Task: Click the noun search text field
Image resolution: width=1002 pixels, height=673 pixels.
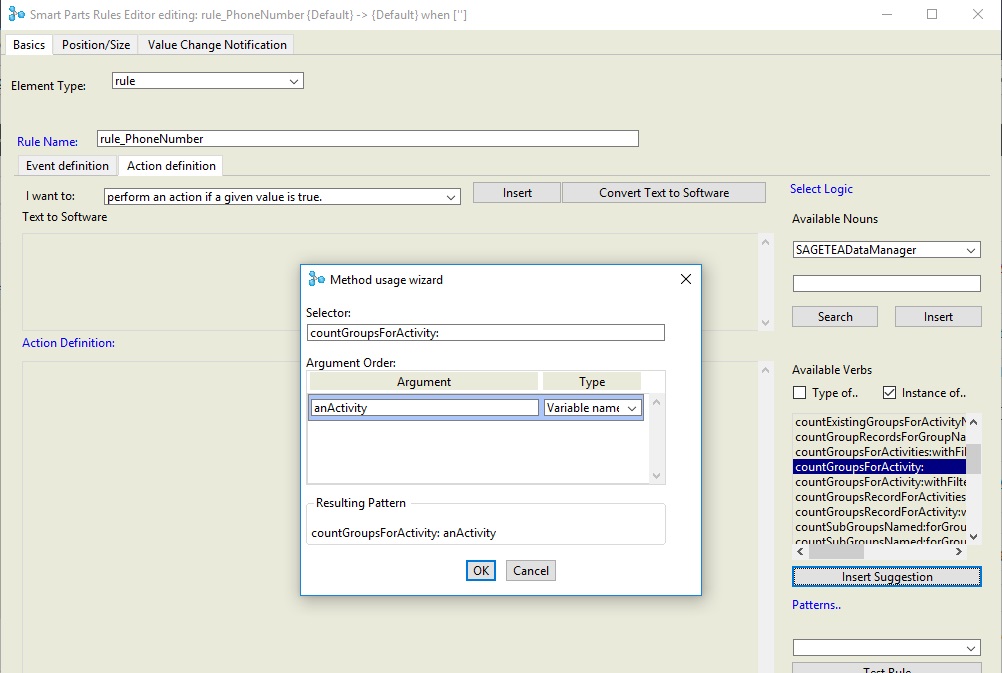Action: [x=886, y=283]
